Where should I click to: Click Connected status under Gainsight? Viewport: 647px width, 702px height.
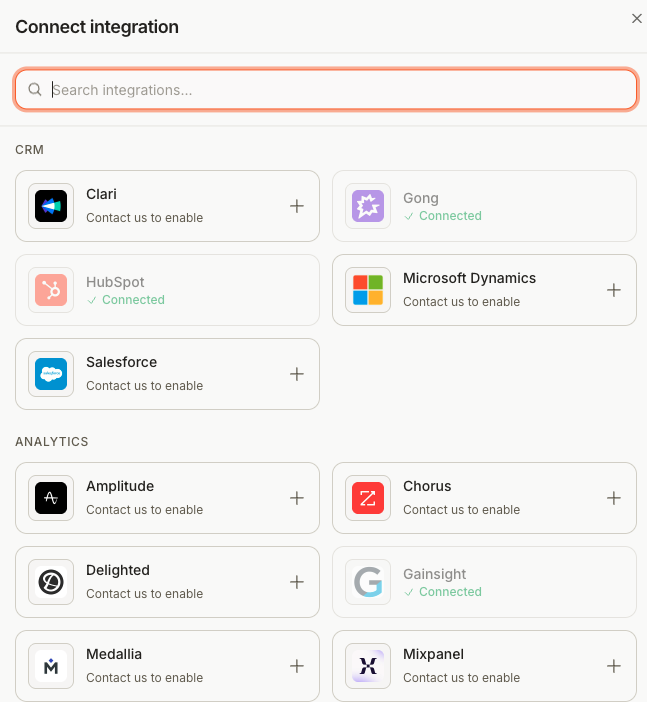443,592
